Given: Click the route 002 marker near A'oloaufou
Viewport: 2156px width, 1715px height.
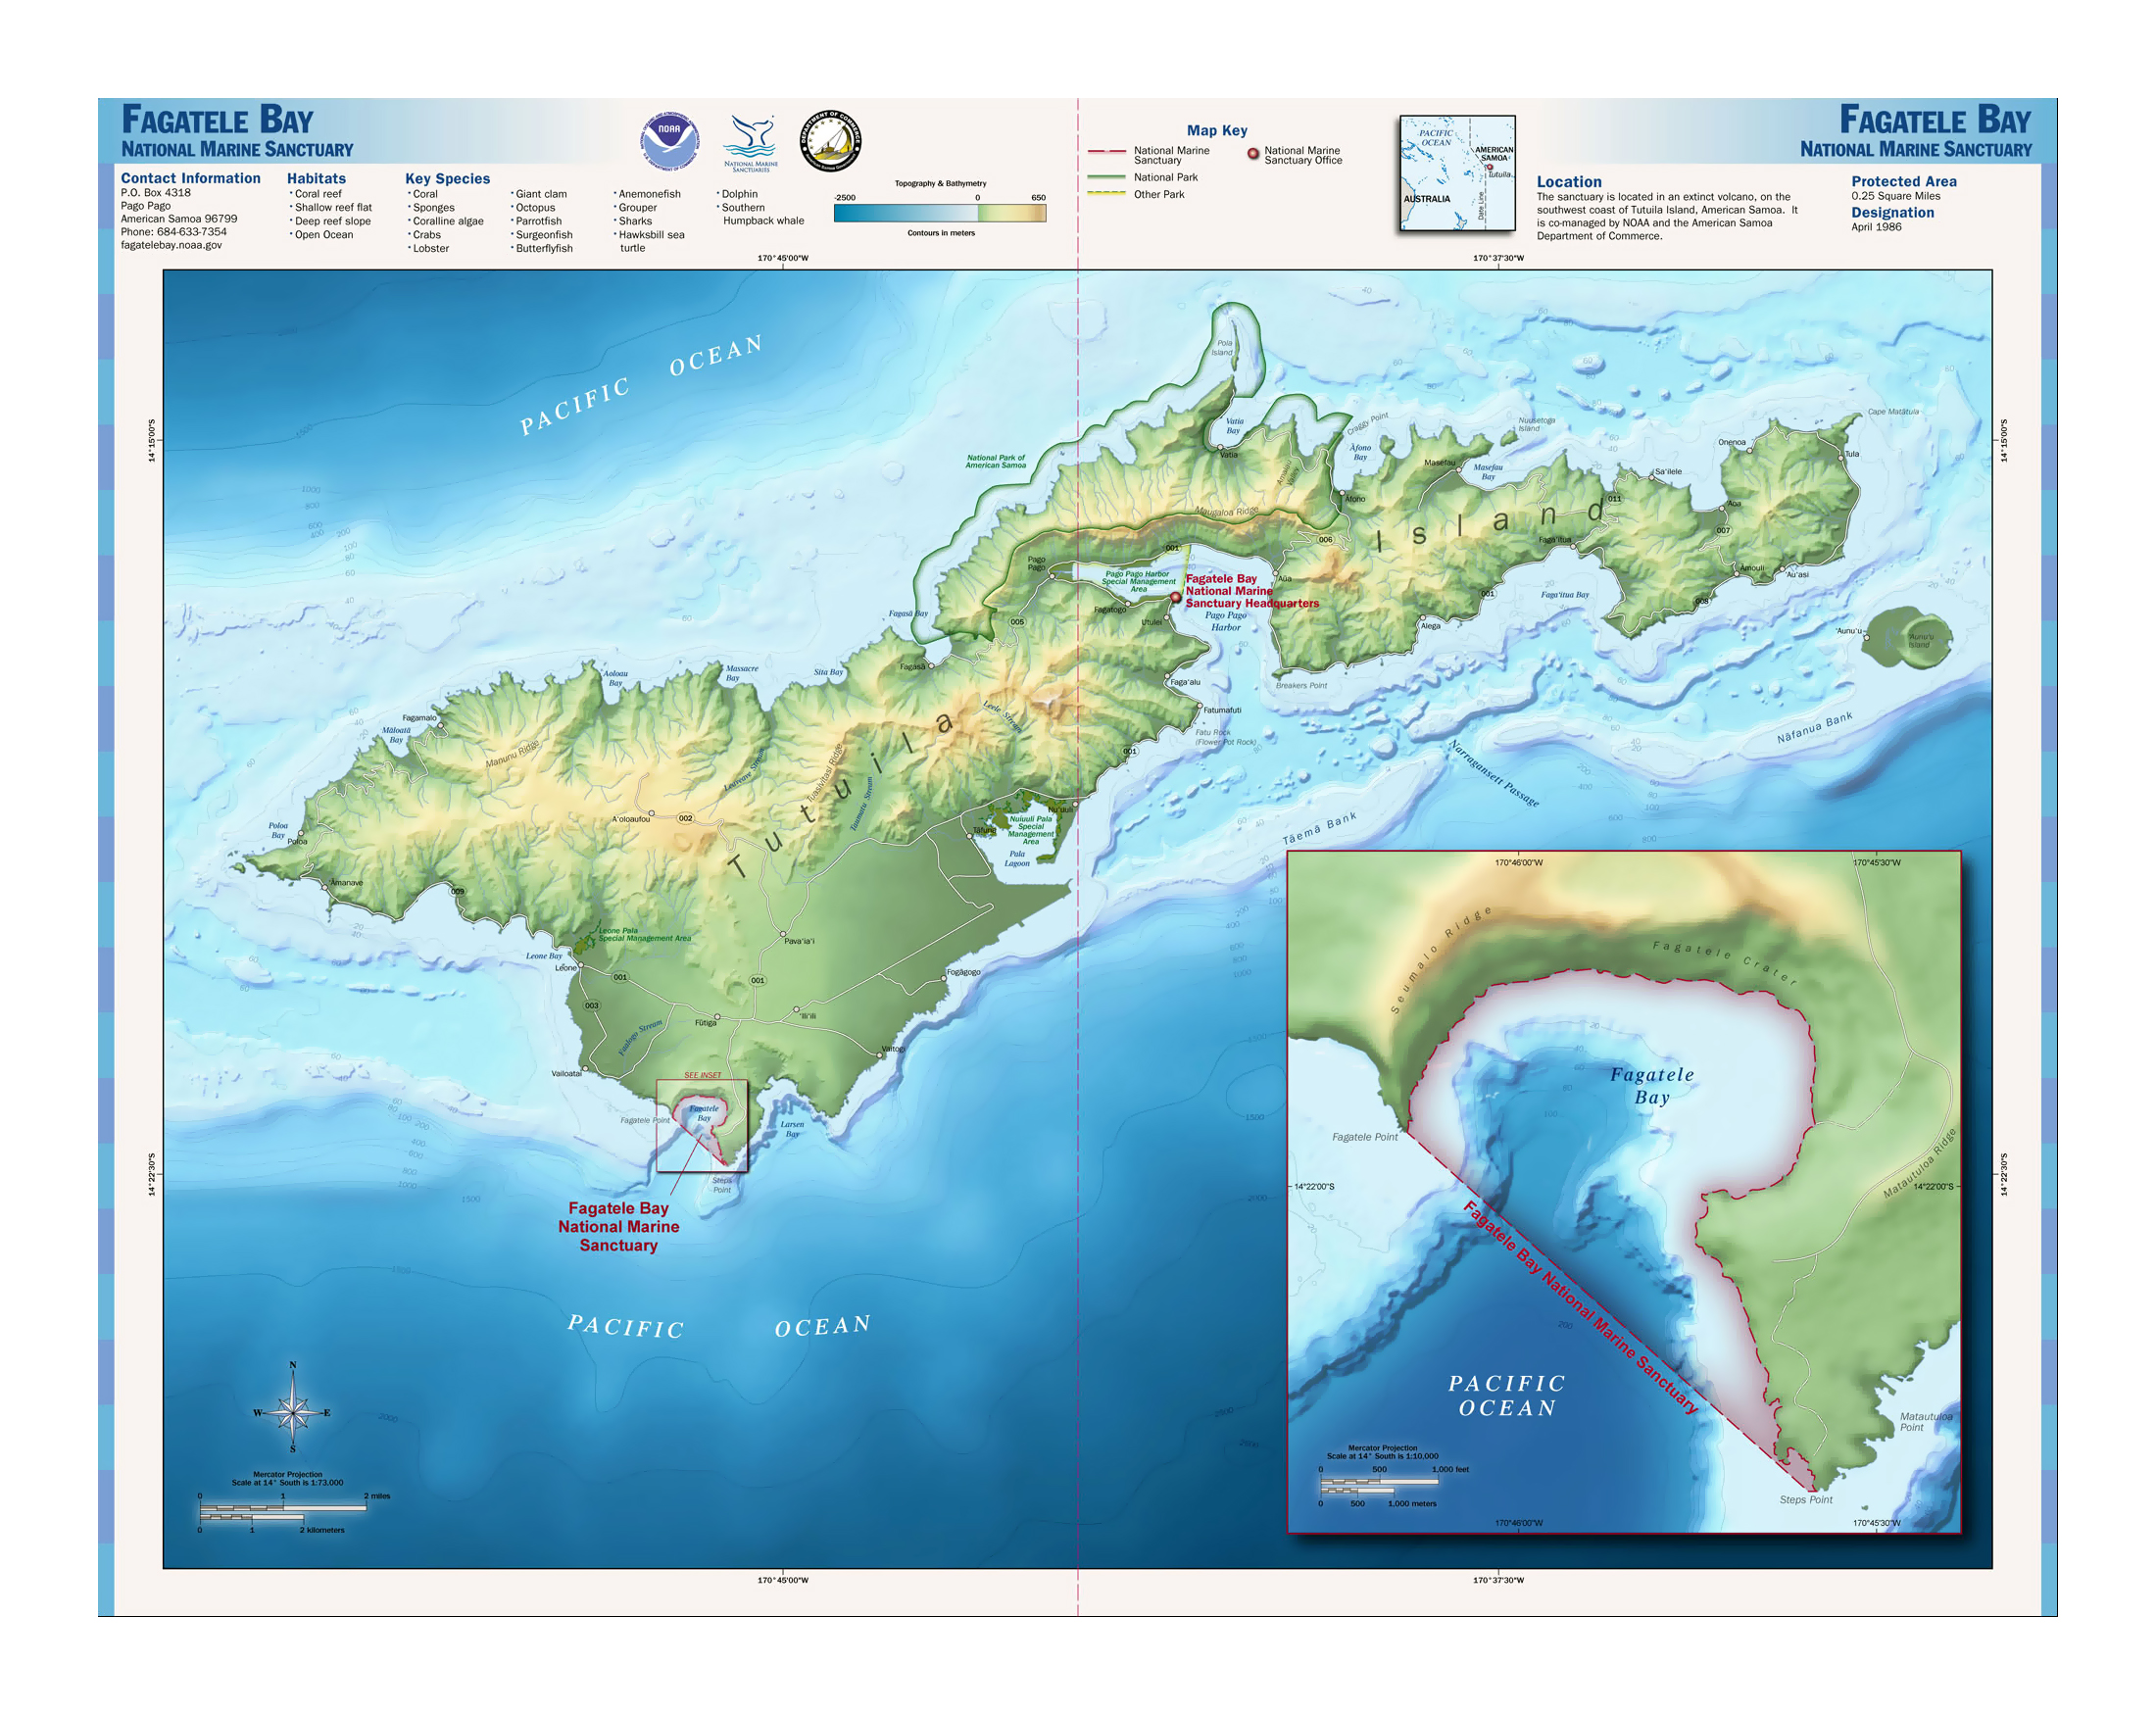Looking at the screenshot, I should (685, 817).
